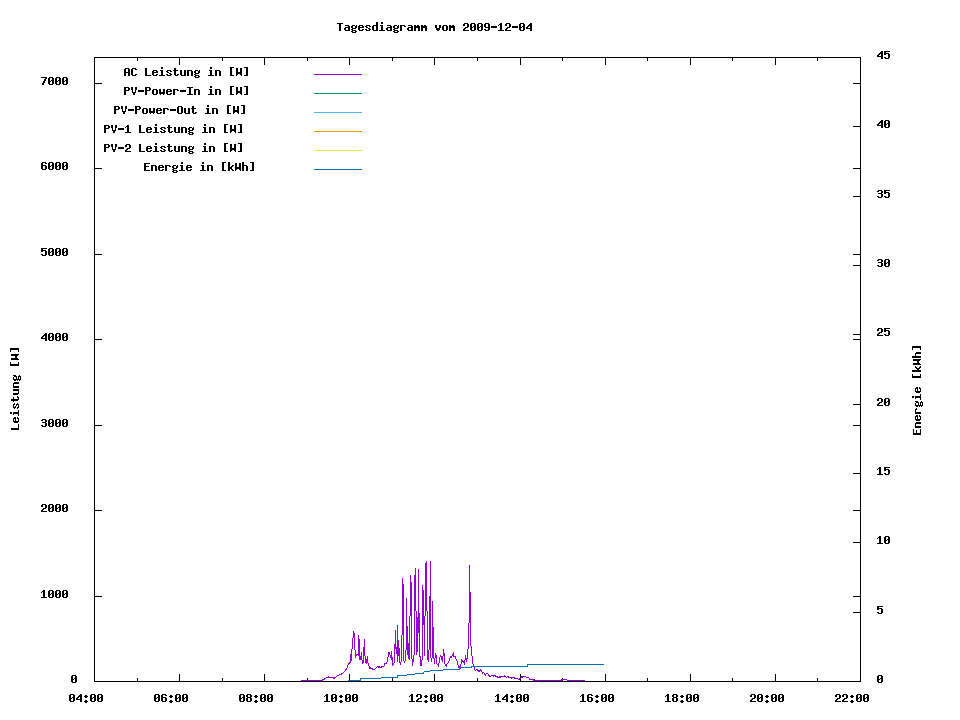Click the tallest purple power spike near 12:00
Viewport: 960px width, 720px height.
coord(428,564)
